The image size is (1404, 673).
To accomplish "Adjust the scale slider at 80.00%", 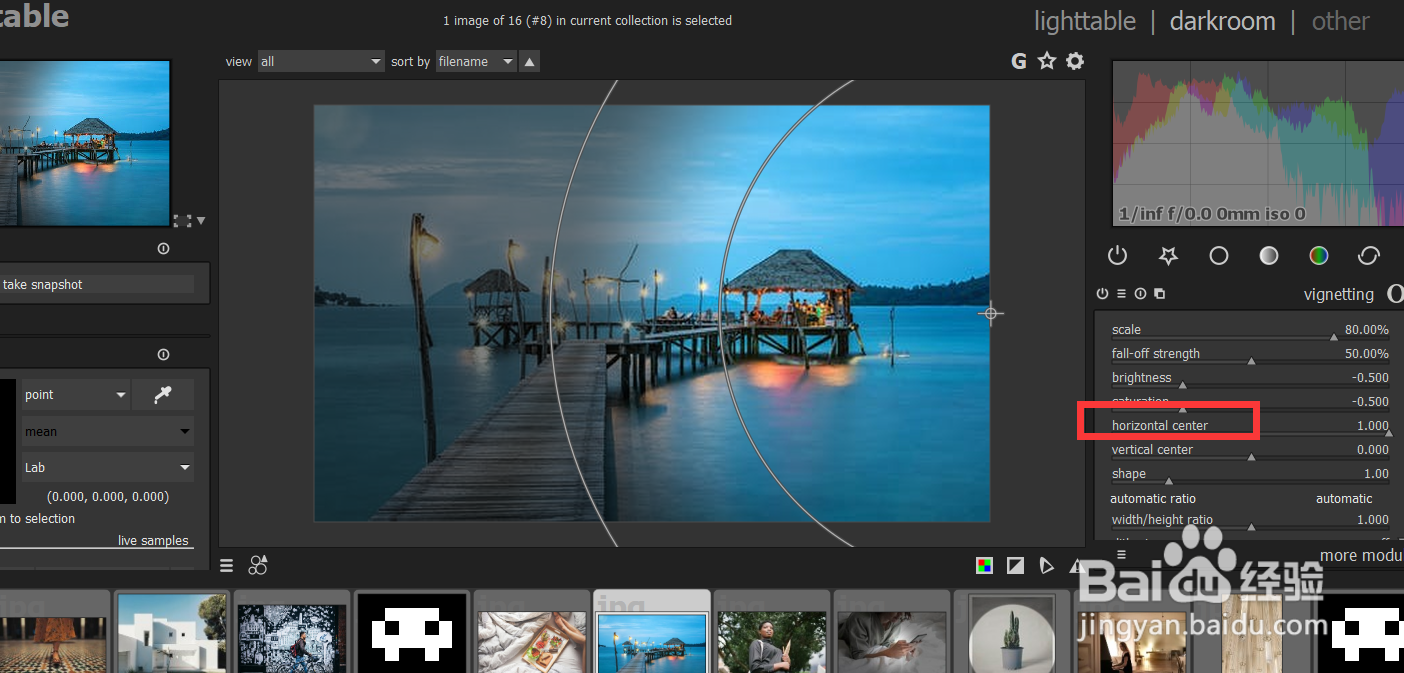I will (1250, 331).
